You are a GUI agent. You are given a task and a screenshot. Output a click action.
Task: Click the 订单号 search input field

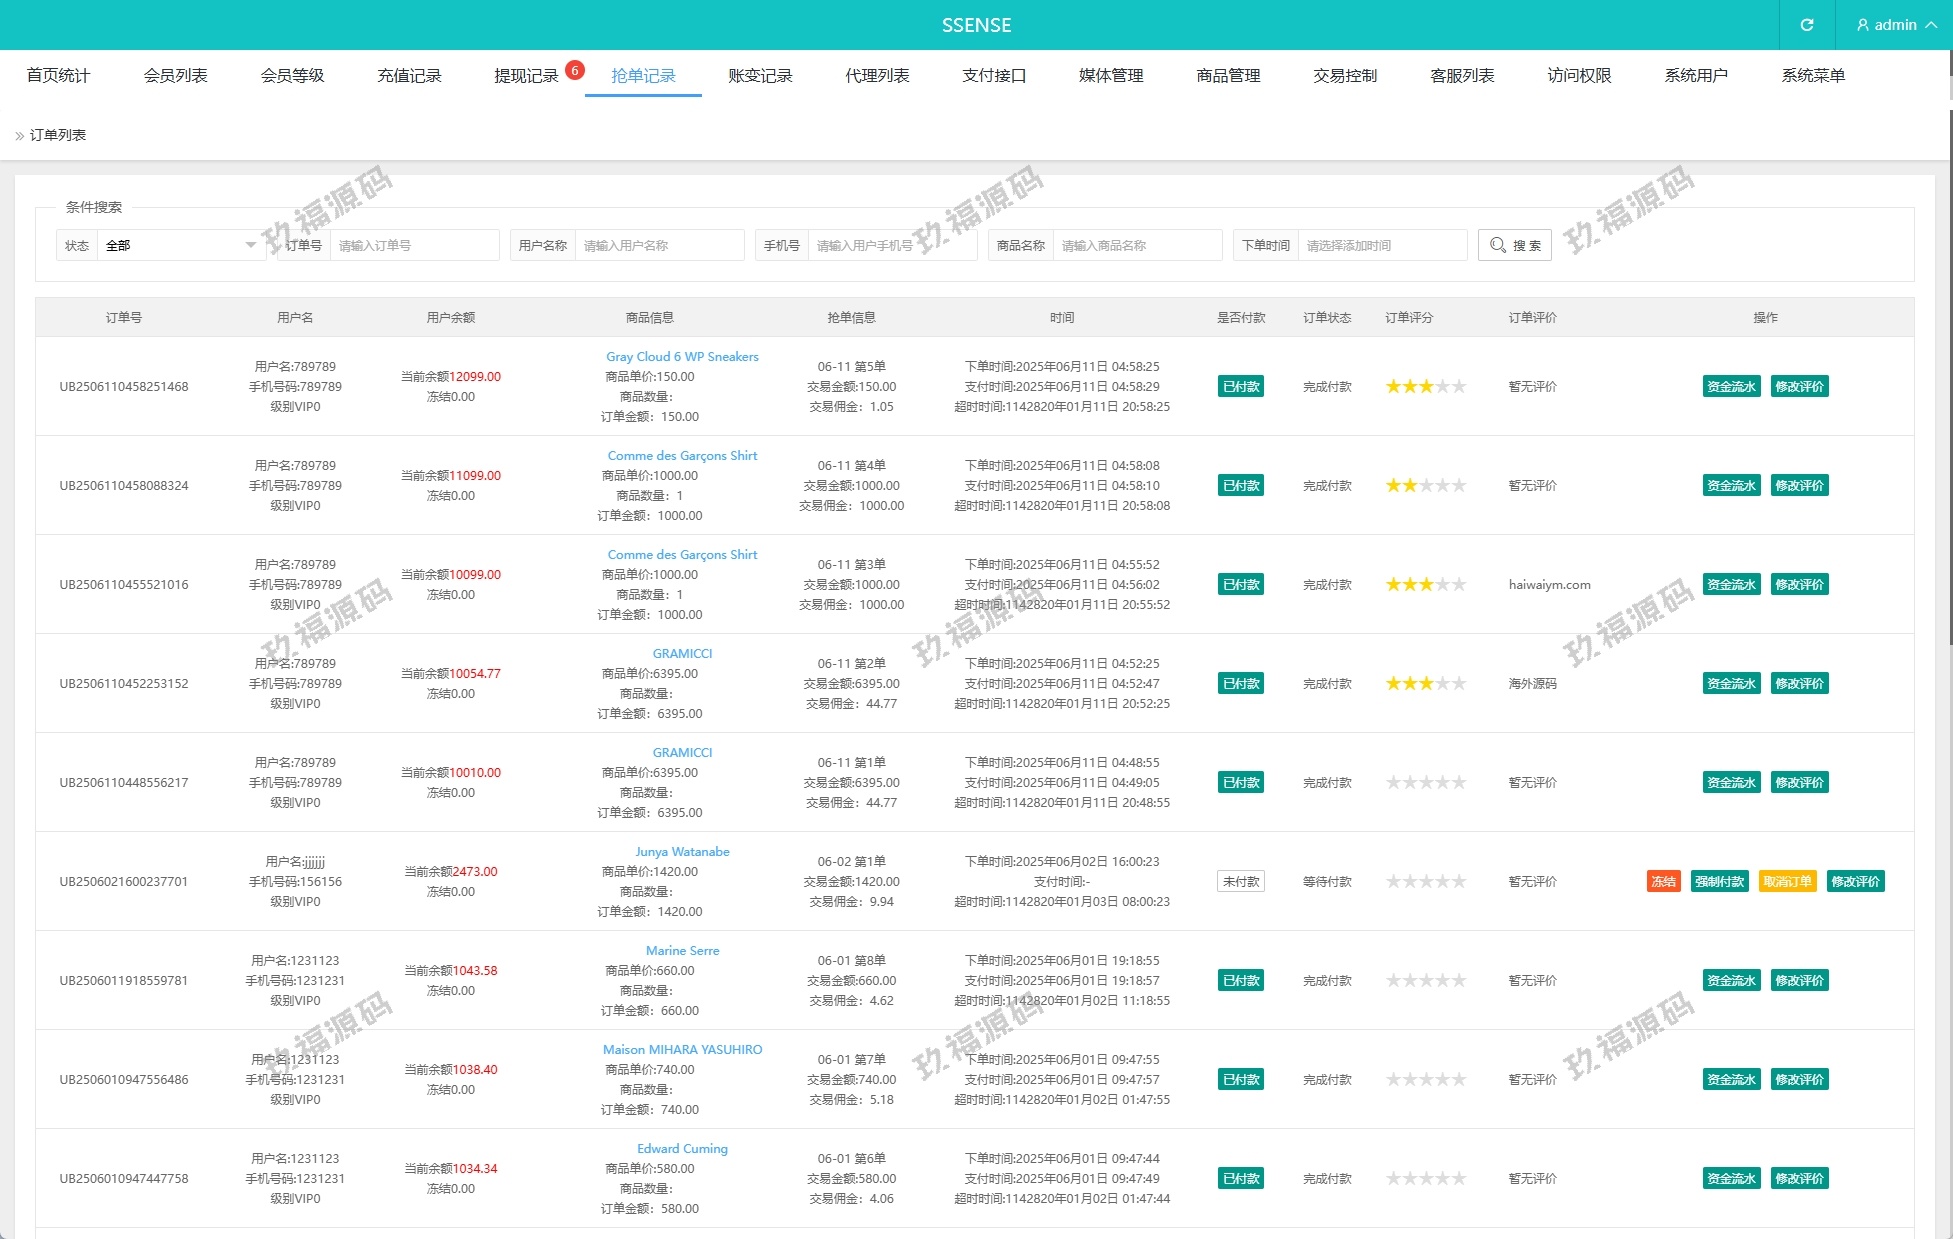[x=413, y=245]
